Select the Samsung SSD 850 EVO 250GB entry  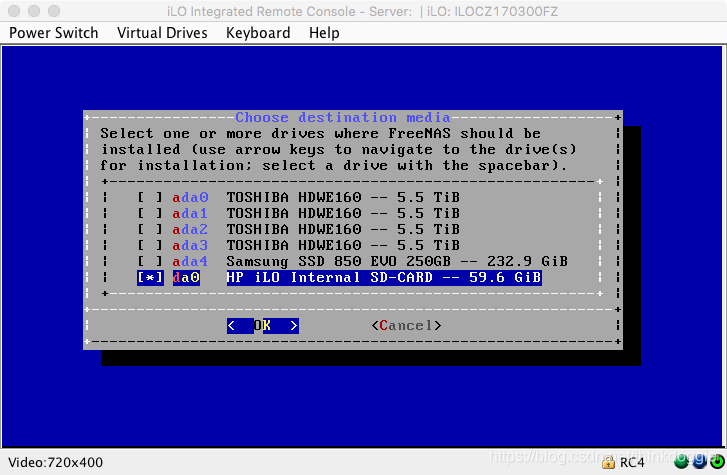[397, 262]
